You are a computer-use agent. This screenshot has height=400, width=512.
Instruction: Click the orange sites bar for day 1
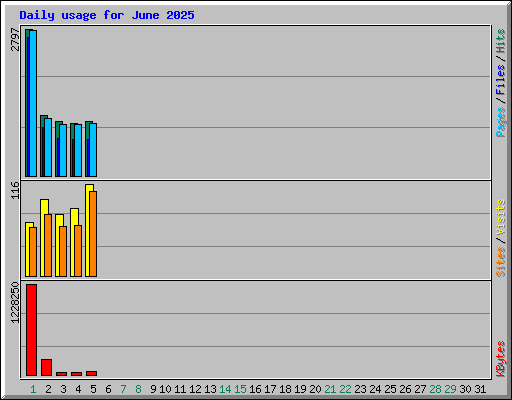click(33, 252)
